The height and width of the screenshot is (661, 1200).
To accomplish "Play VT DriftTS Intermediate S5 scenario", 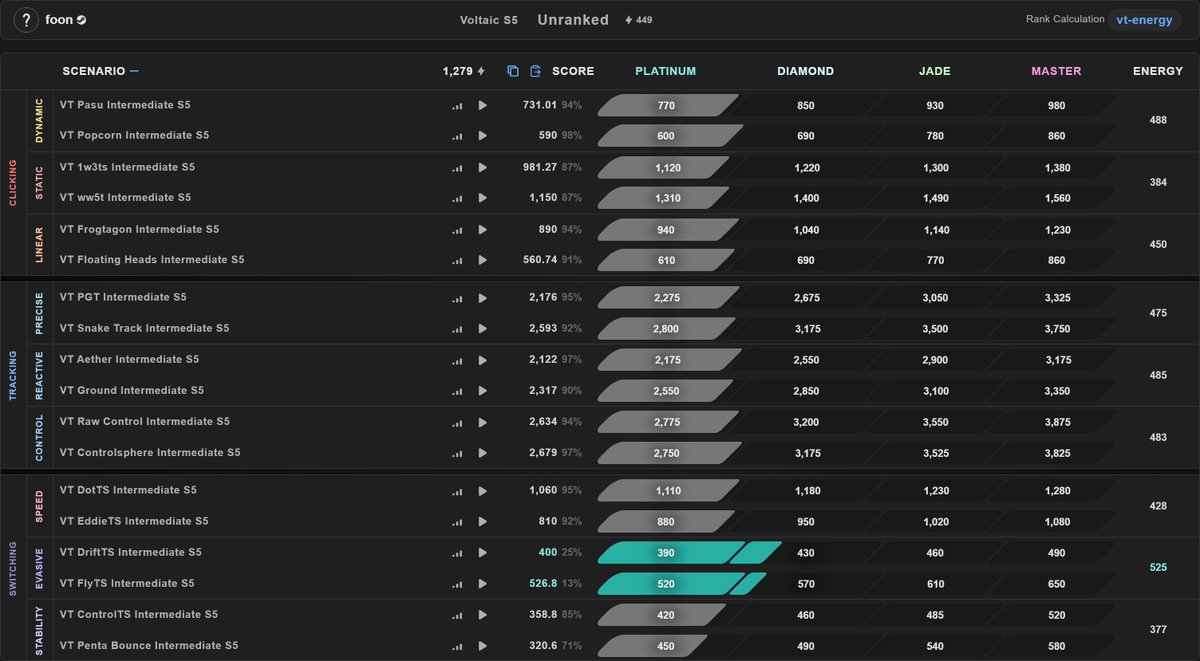I will pyautogui.click(x=483, y=553).
